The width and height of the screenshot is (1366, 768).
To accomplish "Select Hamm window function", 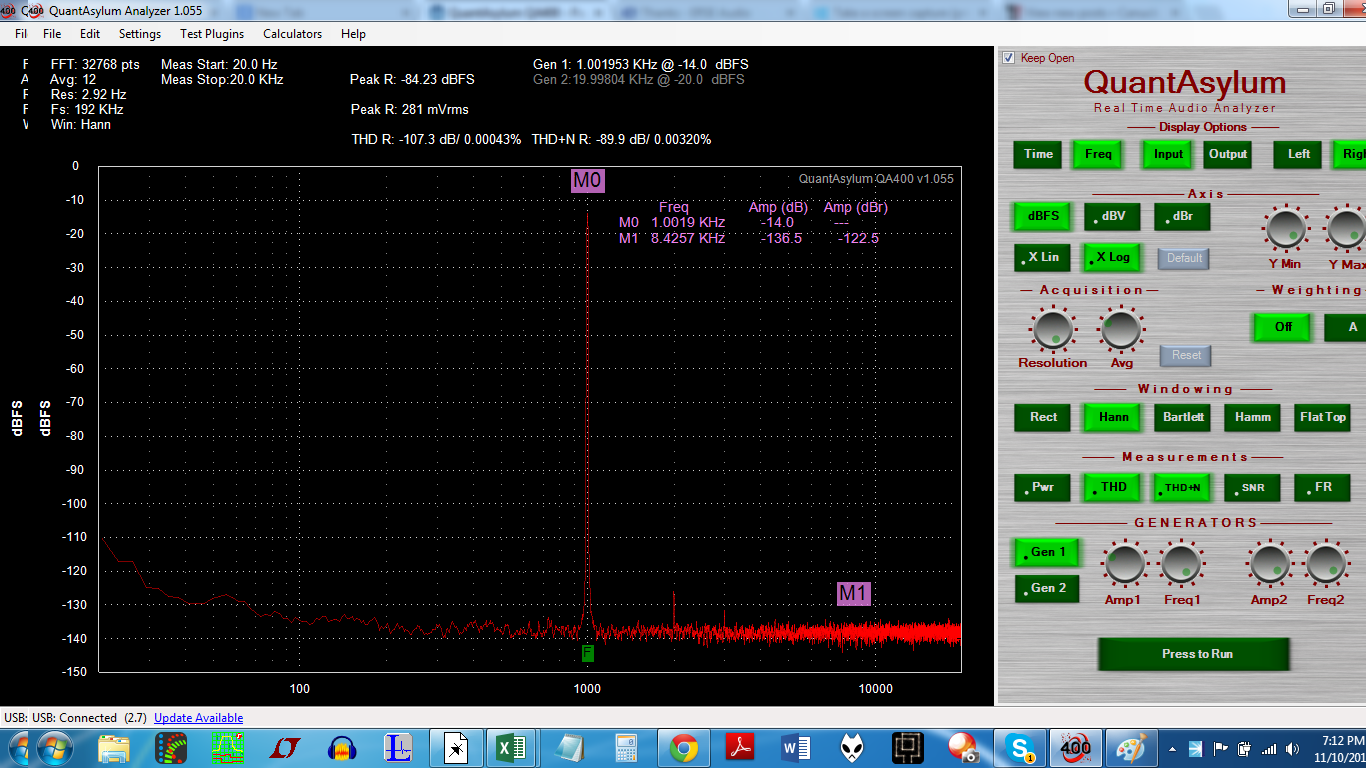I will [x=1253, y=417].
